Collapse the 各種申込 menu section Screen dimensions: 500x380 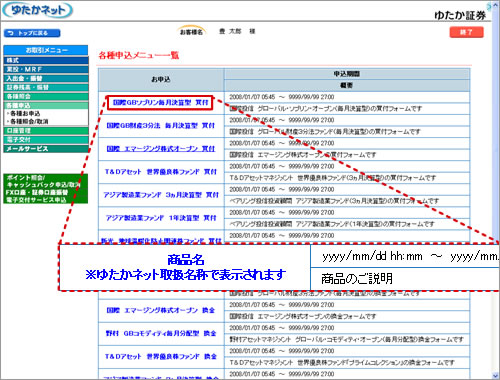(46, 105)
